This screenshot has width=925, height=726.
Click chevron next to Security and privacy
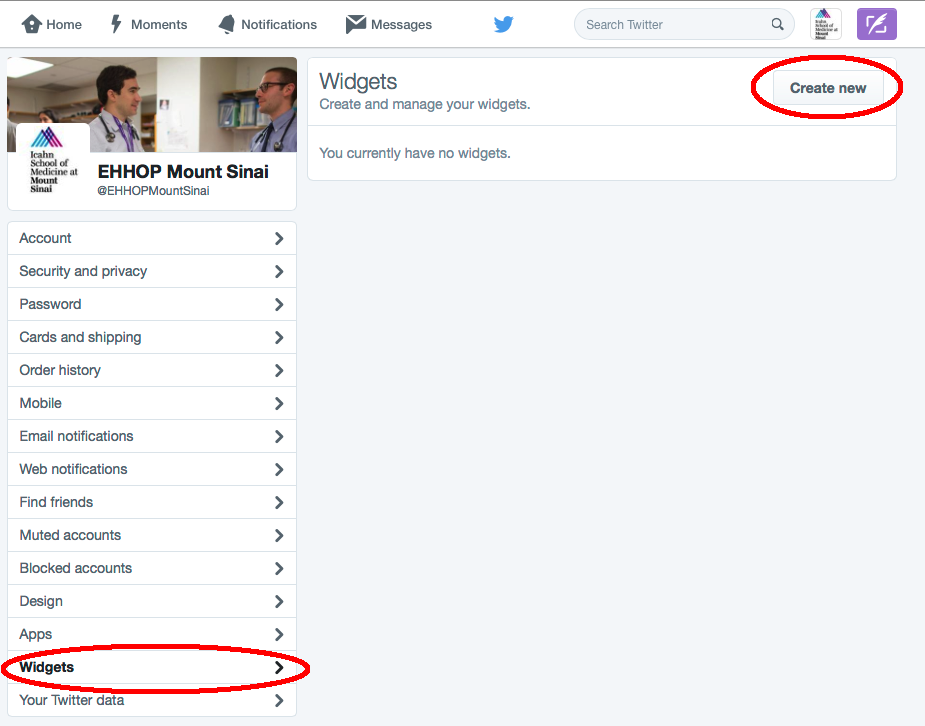(x=278, y=271)
